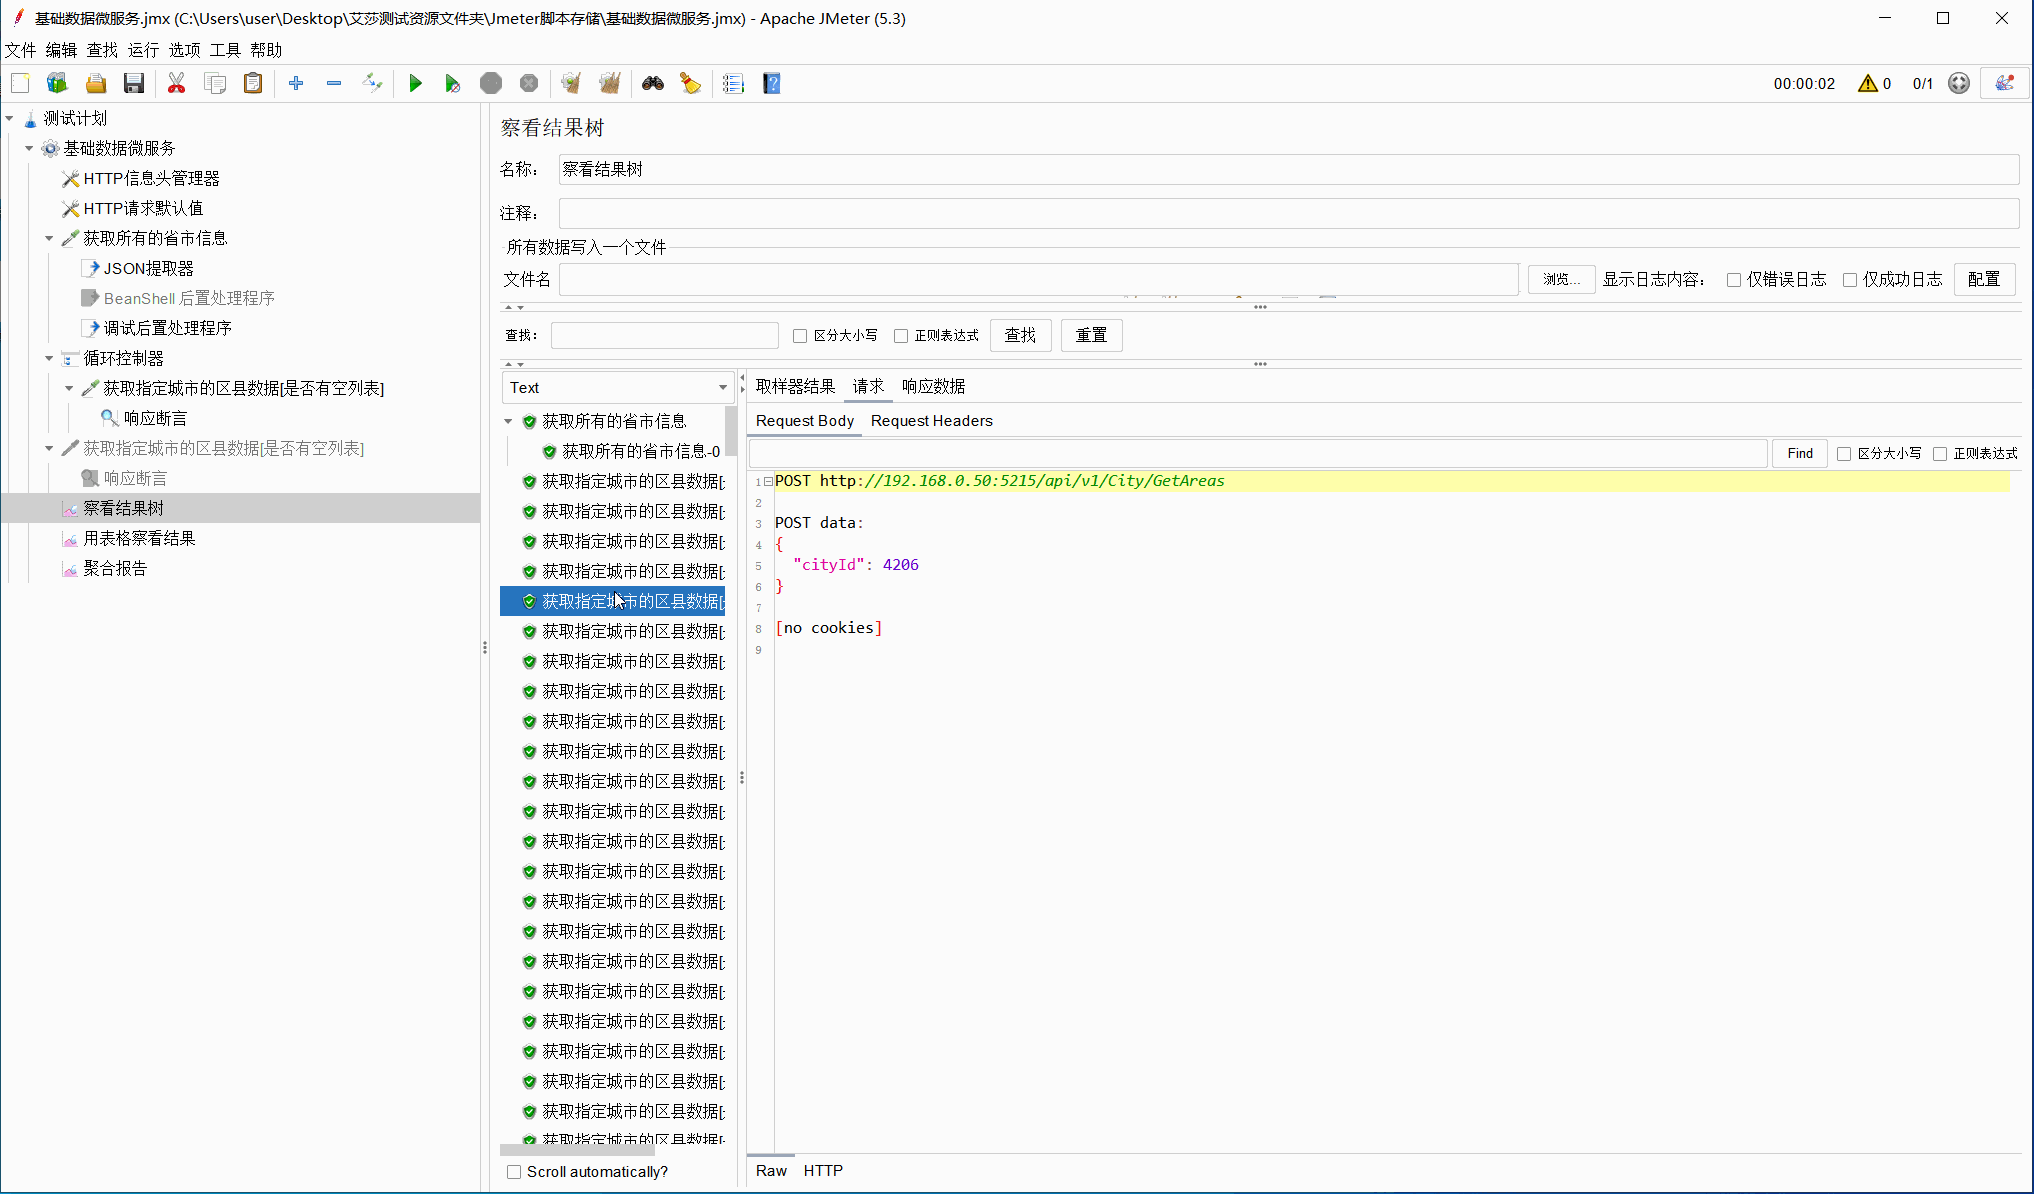Click the Cut scissors toolbar icon
This screenshot has height=1194, width=2034.
pos(176,84)
